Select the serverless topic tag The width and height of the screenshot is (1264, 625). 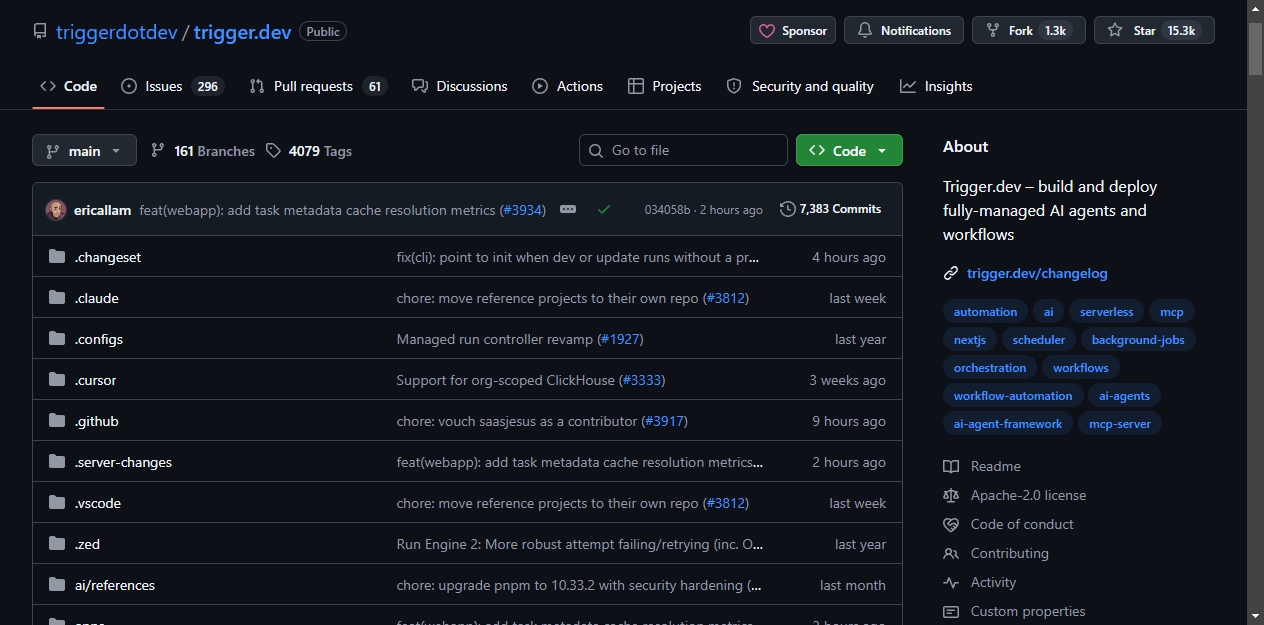pos(1106,312)
